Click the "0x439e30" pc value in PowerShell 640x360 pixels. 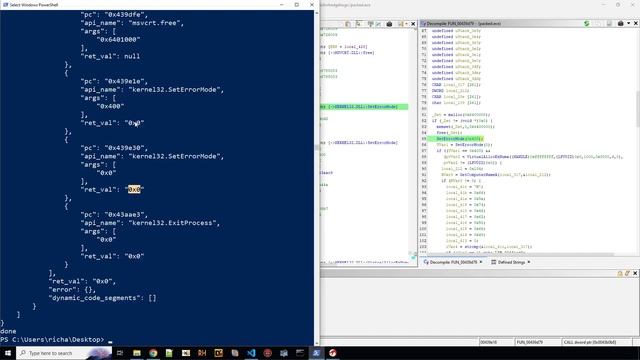click(x=126, y=148)
